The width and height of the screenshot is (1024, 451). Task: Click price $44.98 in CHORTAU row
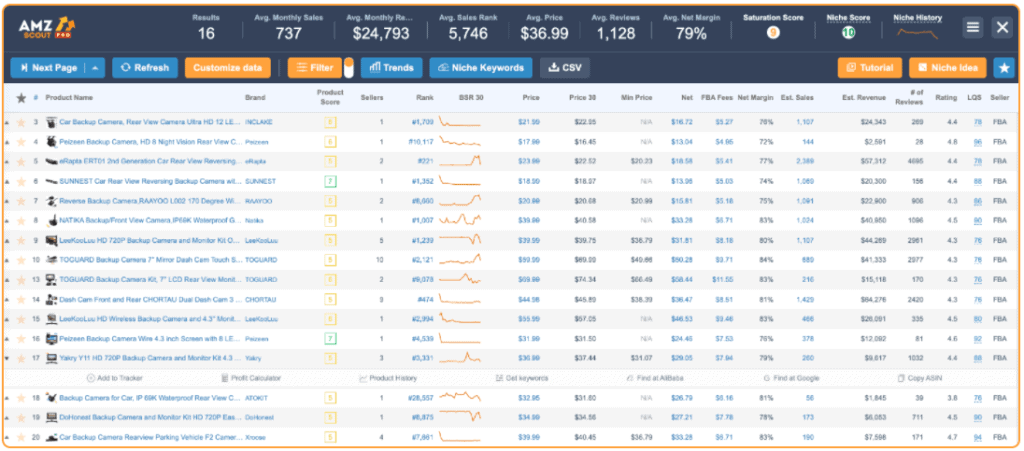click(x=528, y=300)
